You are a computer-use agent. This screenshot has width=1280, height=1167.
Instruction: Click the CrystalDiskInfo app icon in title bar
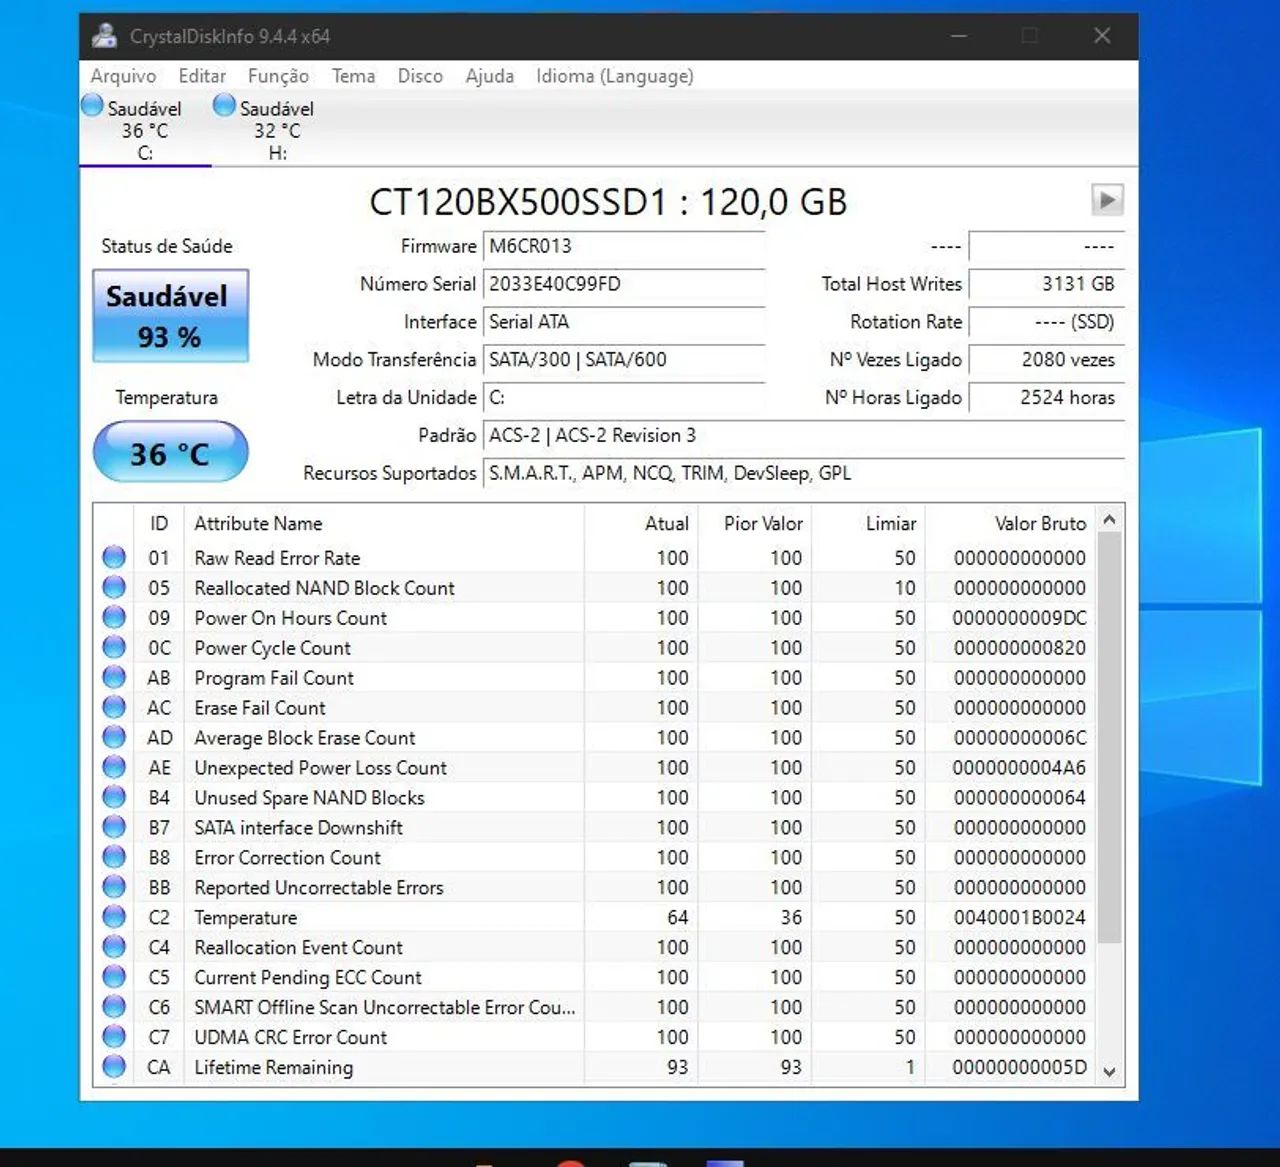click(104, 36)
